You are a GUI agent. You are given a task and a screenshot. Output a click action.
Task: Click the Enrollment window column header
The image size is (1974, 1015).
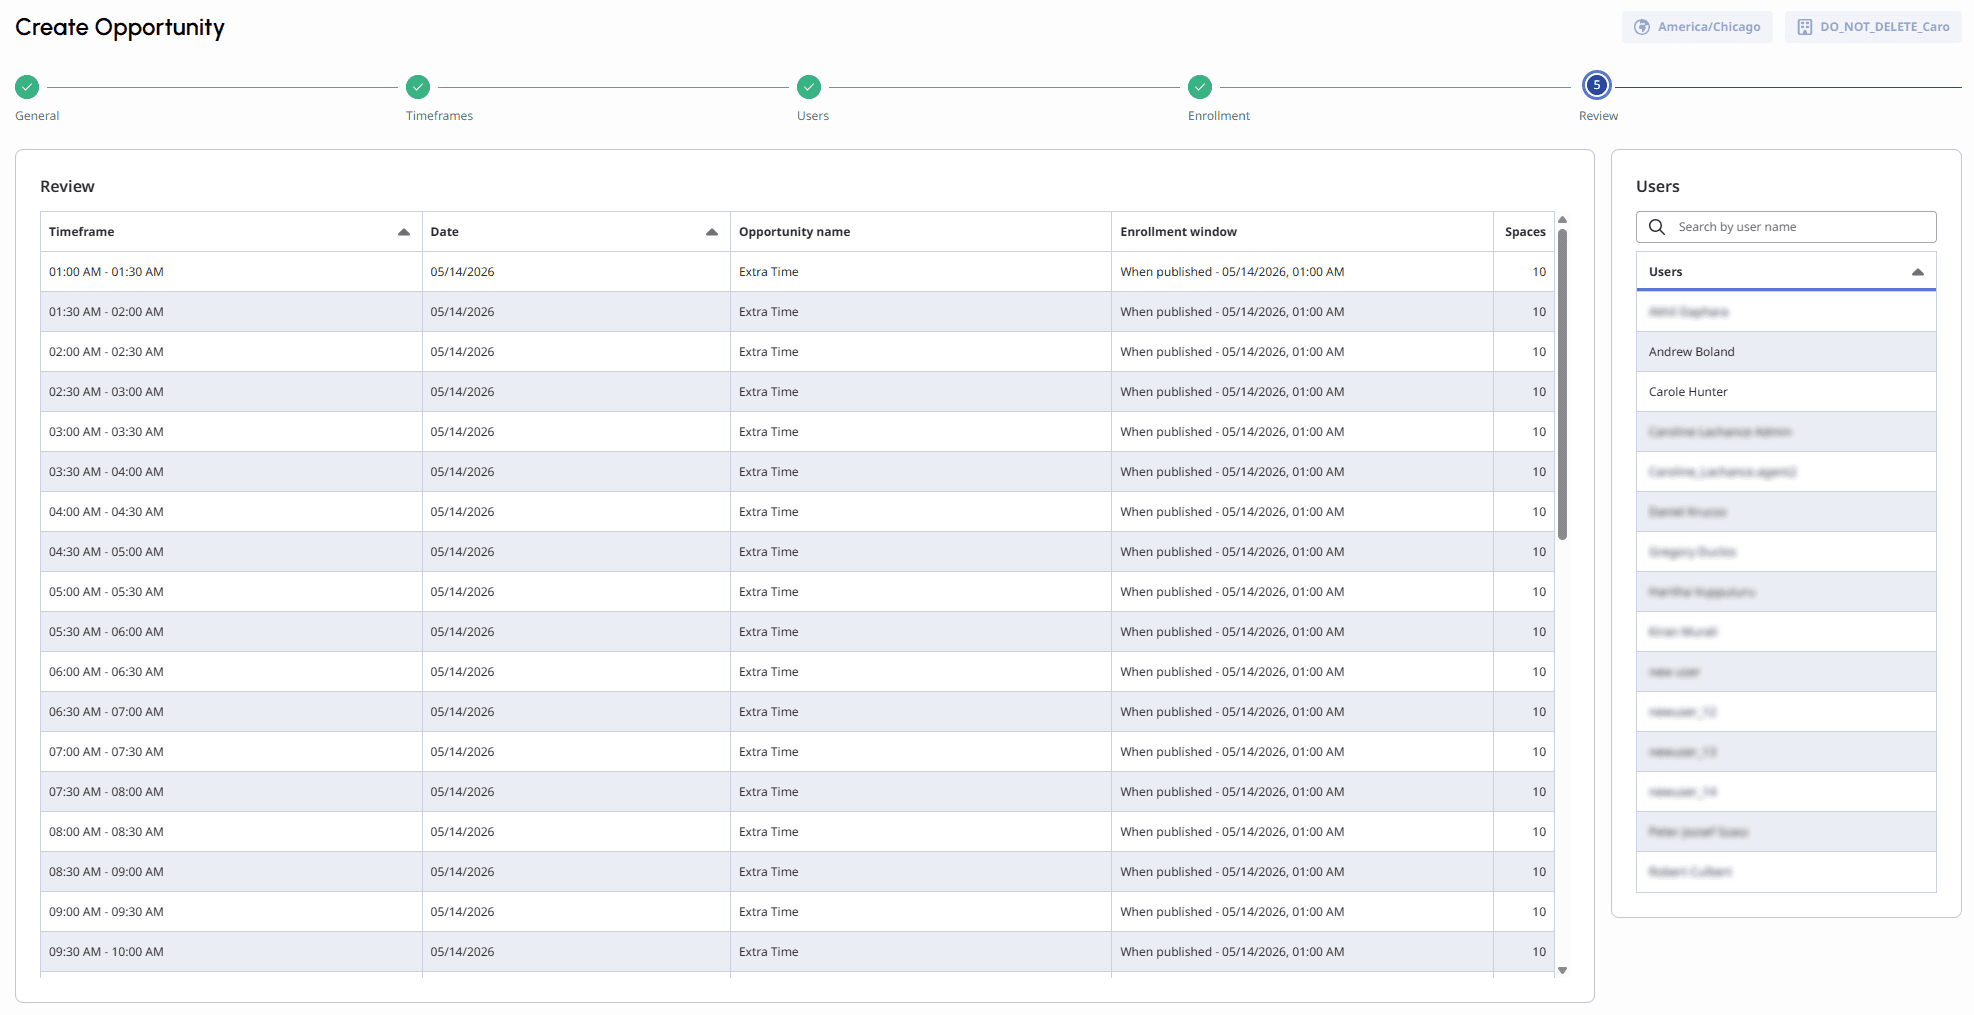[1302, 232]
